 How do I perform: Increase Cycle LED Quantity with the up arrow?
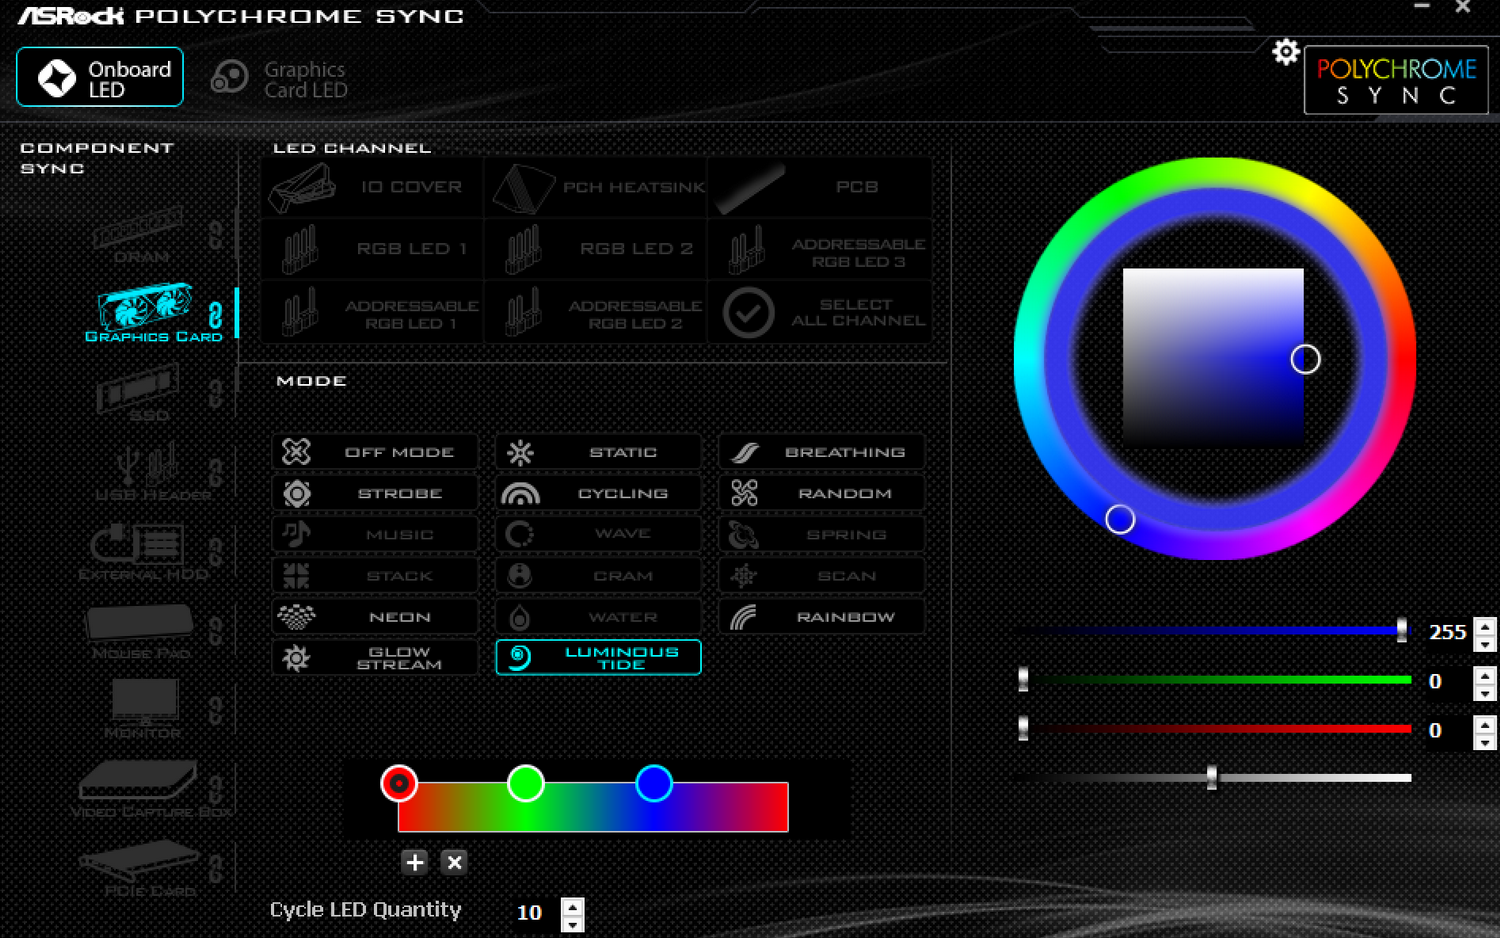570,905
